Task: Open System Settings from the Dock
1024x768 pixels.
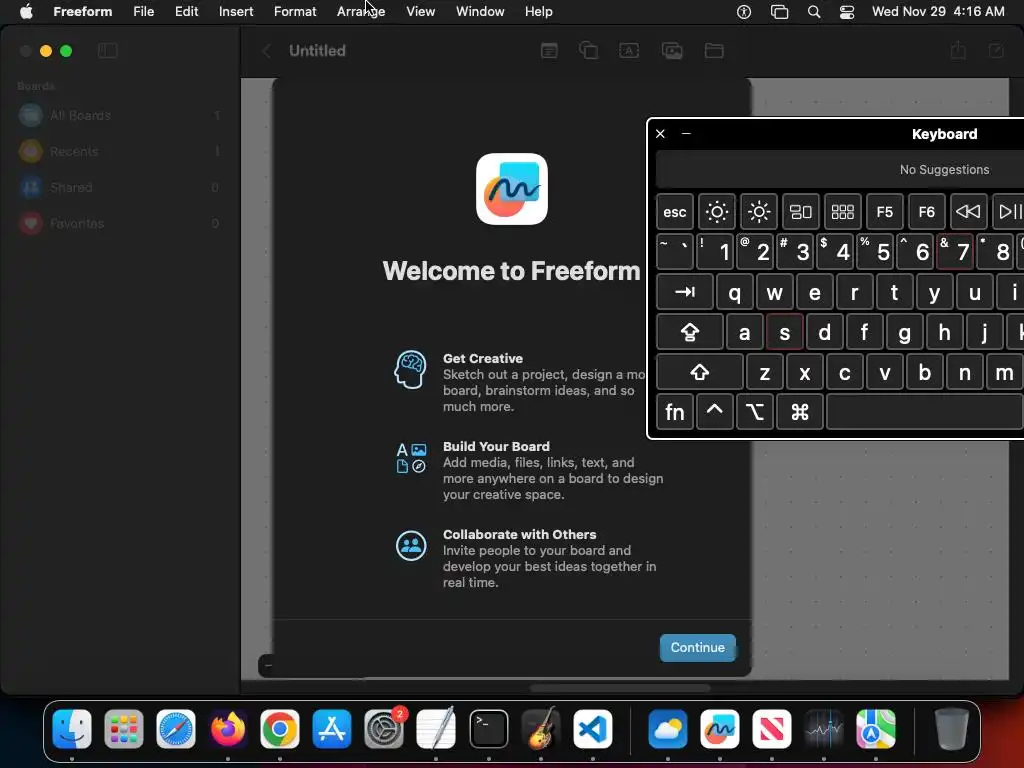Action: point(384,729)
